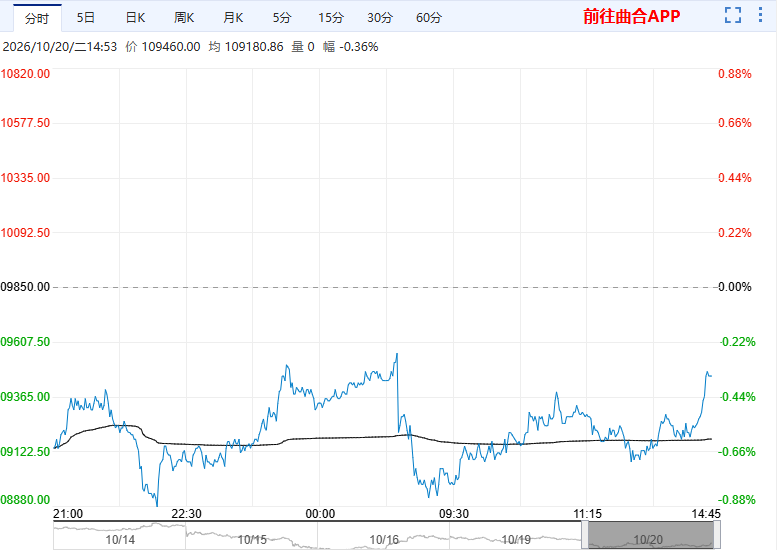
Task: Click the date 2026/10/20/二14:53 text
Action: tap(60, 47)
